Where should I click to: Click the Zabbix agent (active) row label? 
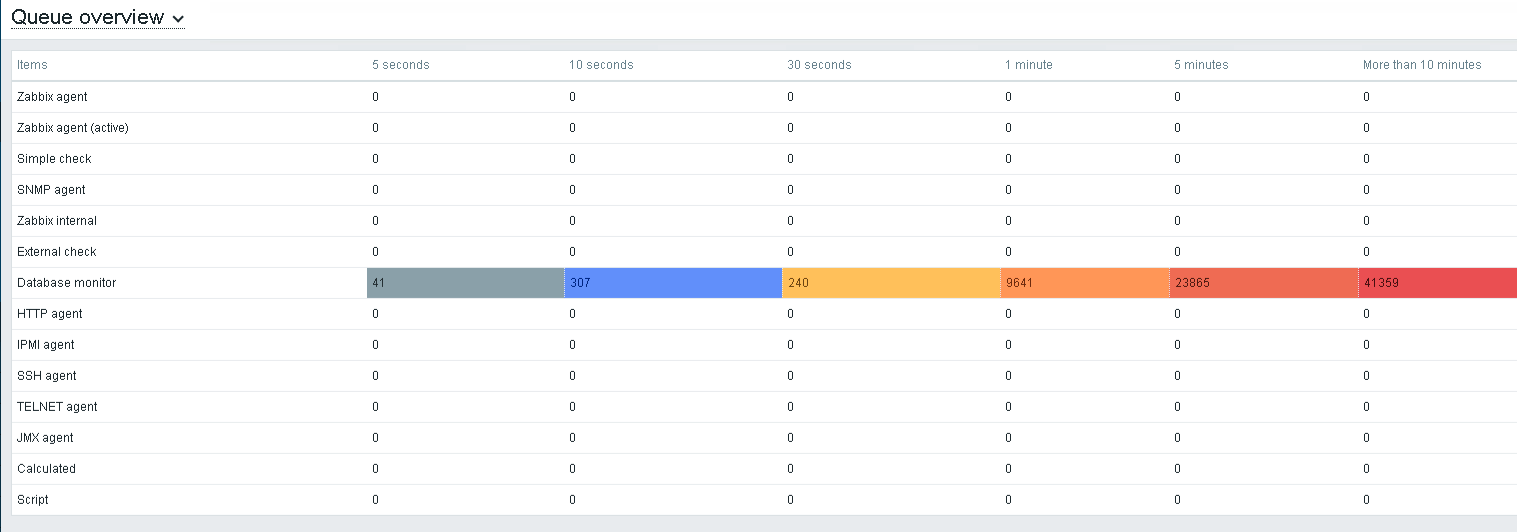coord(72,128)
